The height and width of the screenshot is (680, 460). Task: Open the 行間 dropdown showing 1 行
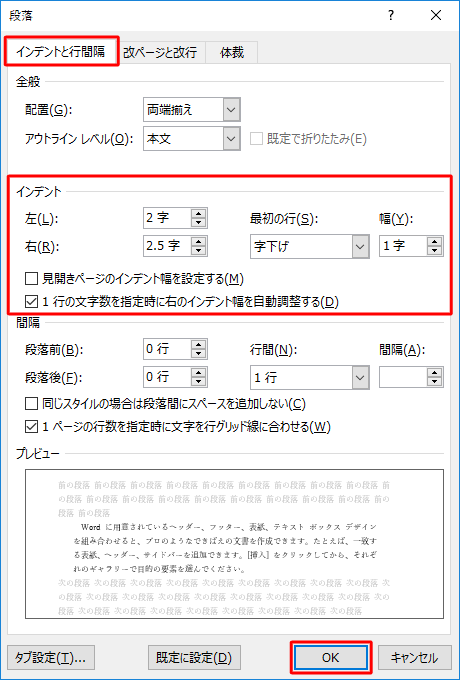[310, 377]
